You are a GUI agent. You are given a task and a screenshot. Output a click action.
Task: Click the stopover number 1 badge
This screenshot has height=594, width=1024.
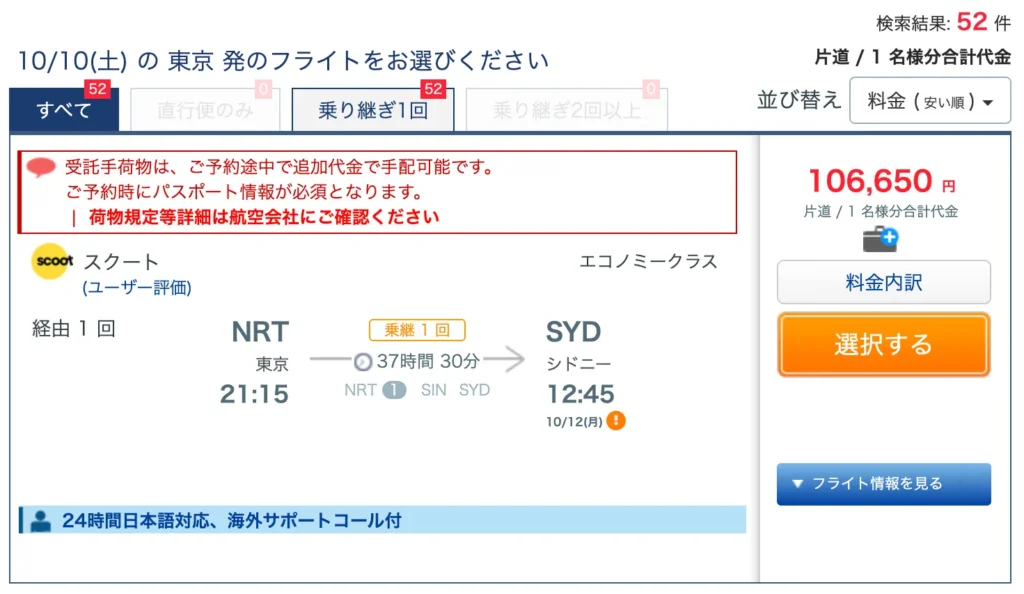tap(394, 390)
